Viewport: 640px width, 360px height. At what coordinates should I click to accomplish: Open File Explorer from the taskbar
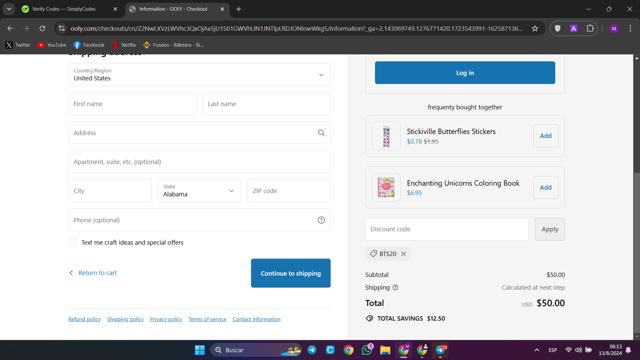(x=385, y=350)
